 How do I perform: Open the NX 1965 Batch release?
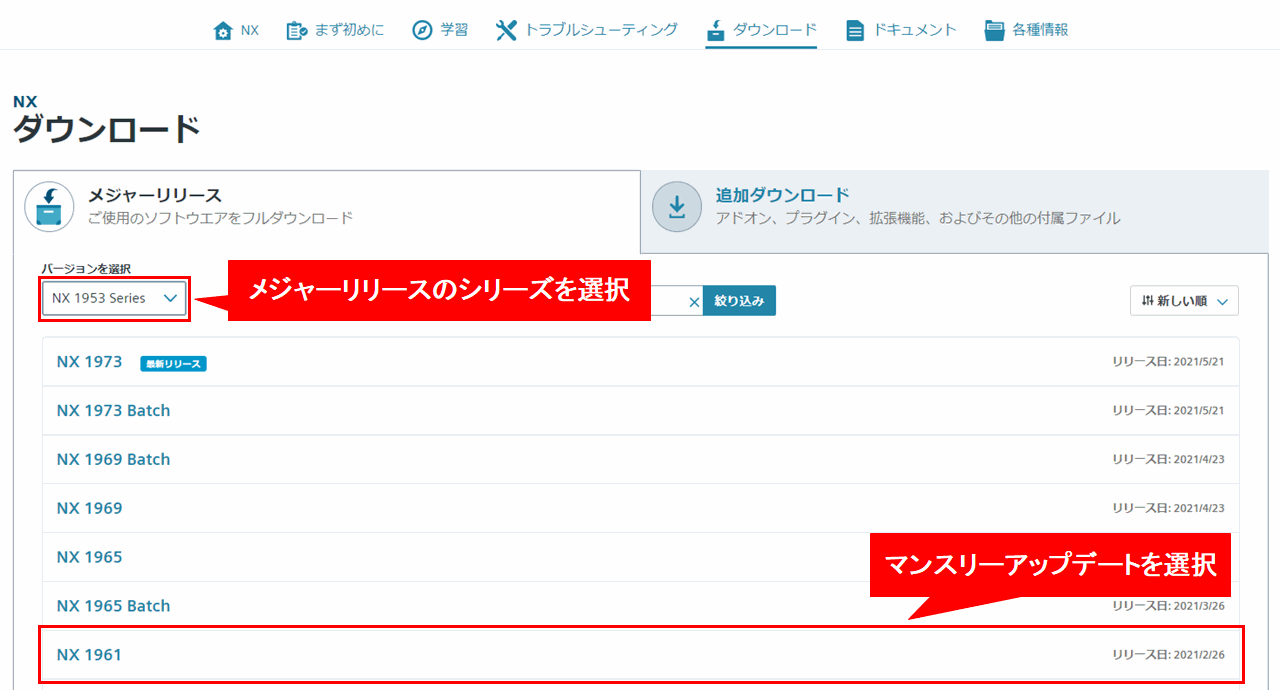point(113,606)
